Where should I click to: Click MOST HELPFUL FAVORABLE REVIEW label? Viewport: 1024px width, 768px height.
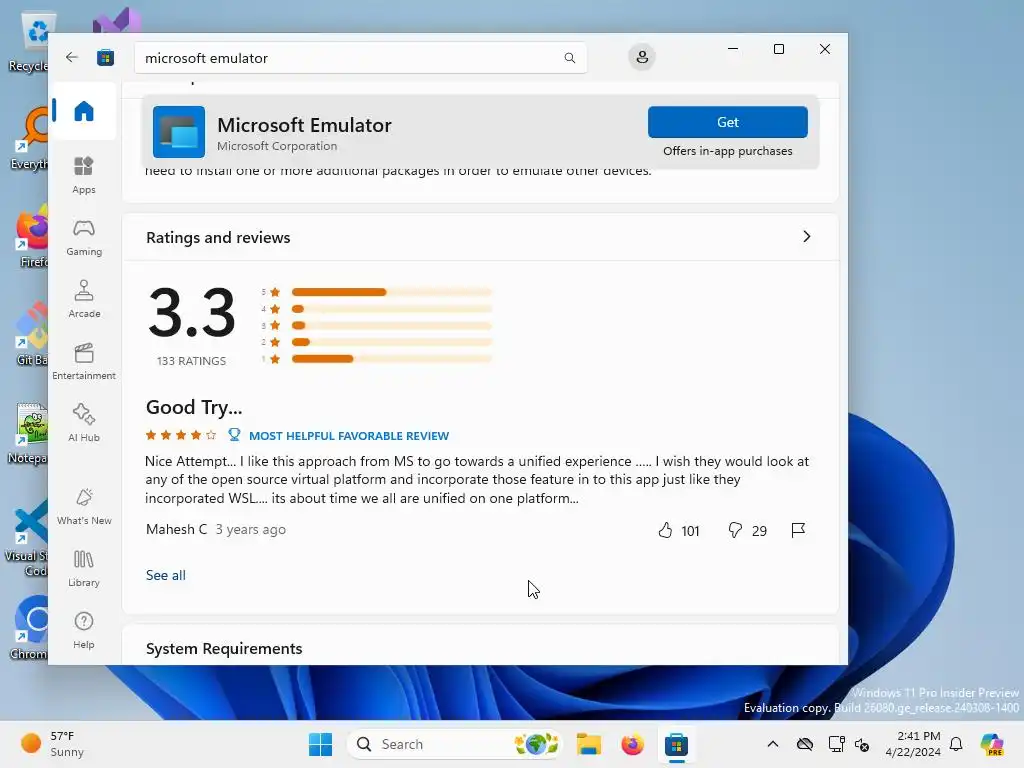[349, 436]
